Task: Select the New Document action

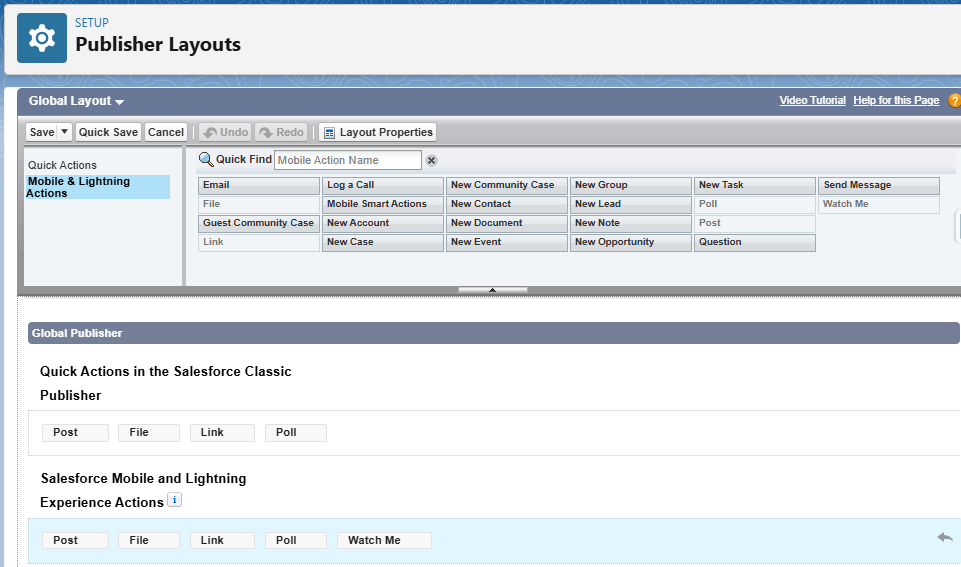Action: [x=507, y=223]
